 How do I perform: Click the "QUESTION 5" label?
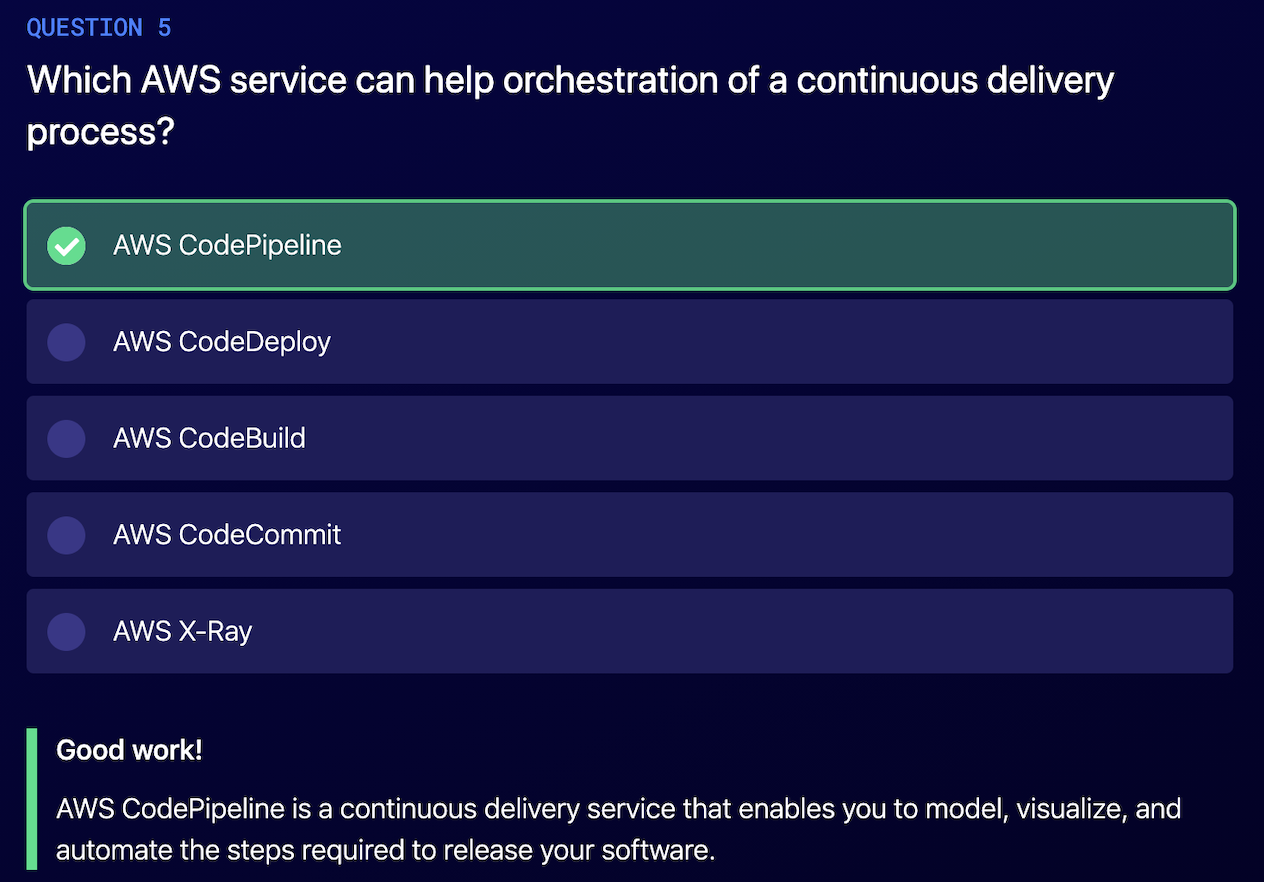coord(99,28)
